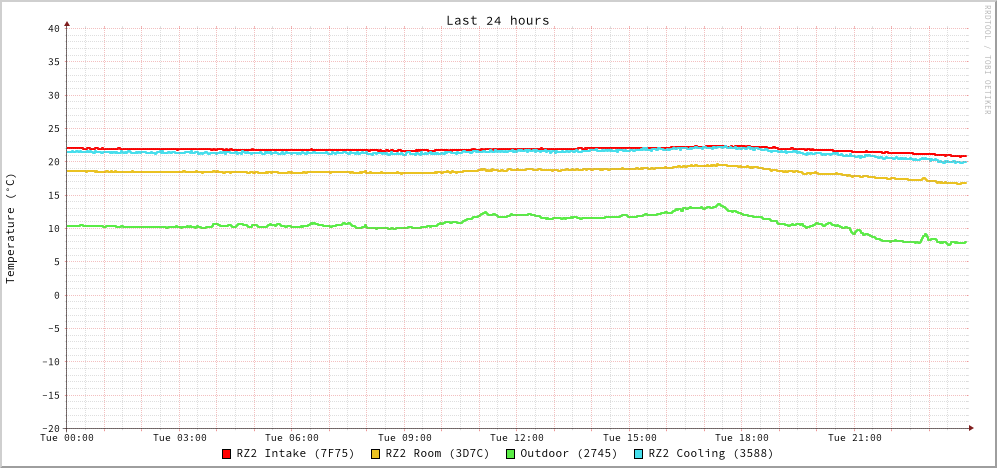Select the cyan RZ2 Cooling legend swatch

click(x=639, y=454)
